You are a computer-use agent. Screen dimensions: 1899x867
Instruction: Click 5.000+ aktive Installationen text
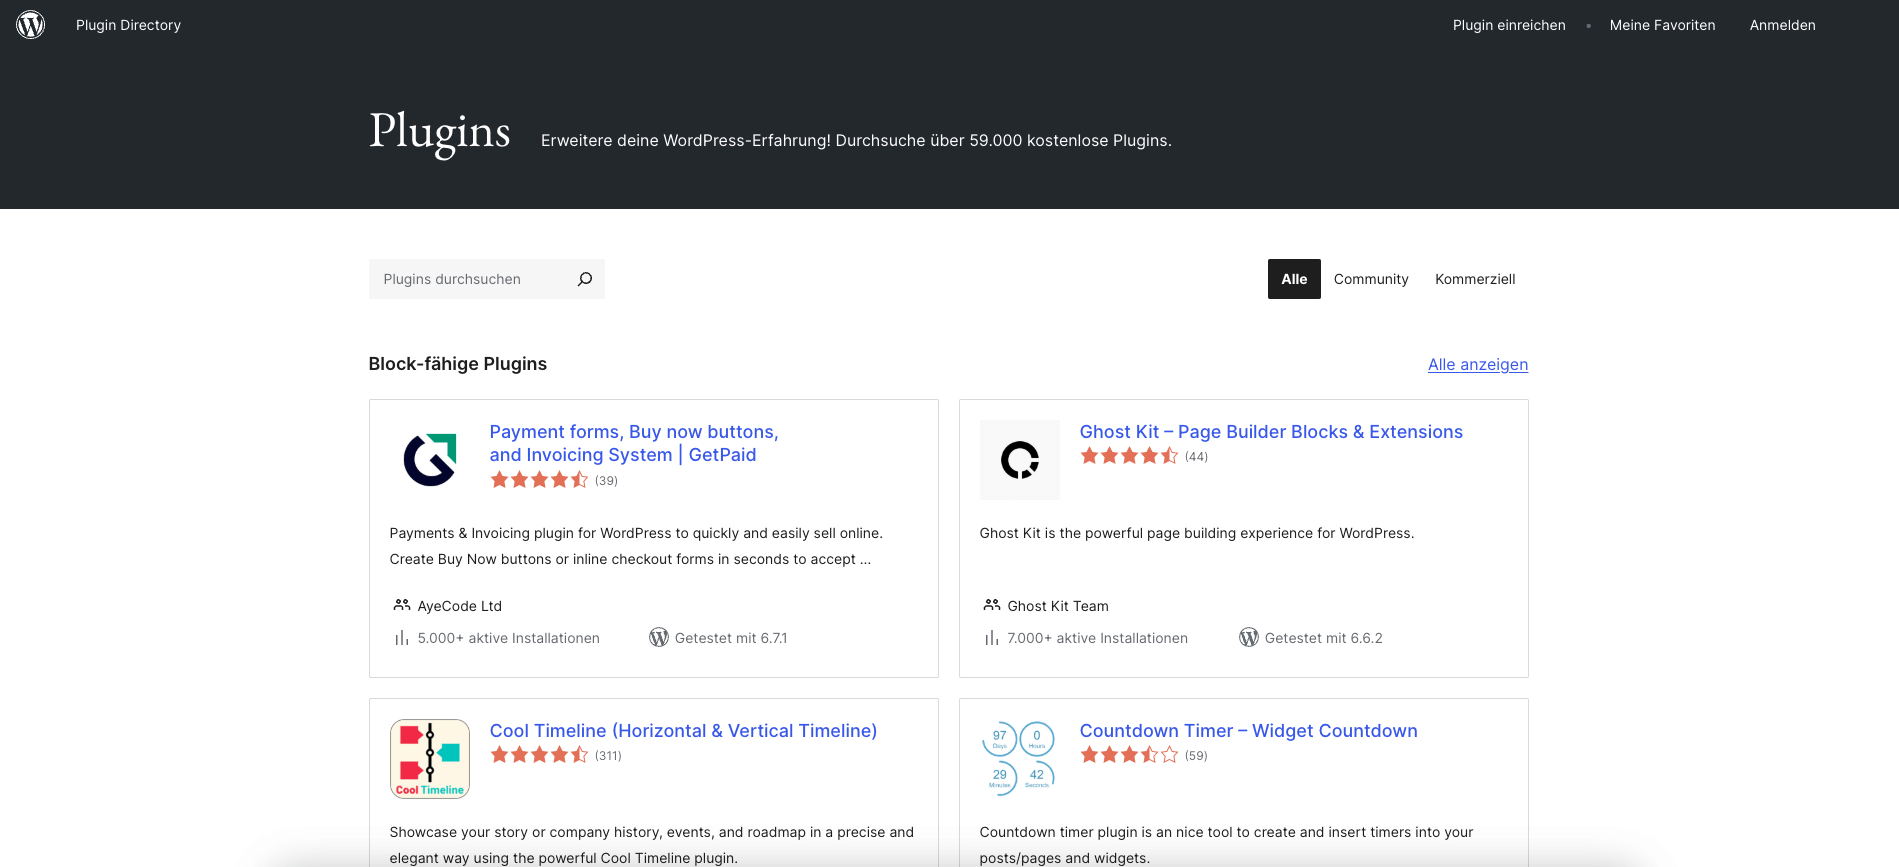(509, 638)
